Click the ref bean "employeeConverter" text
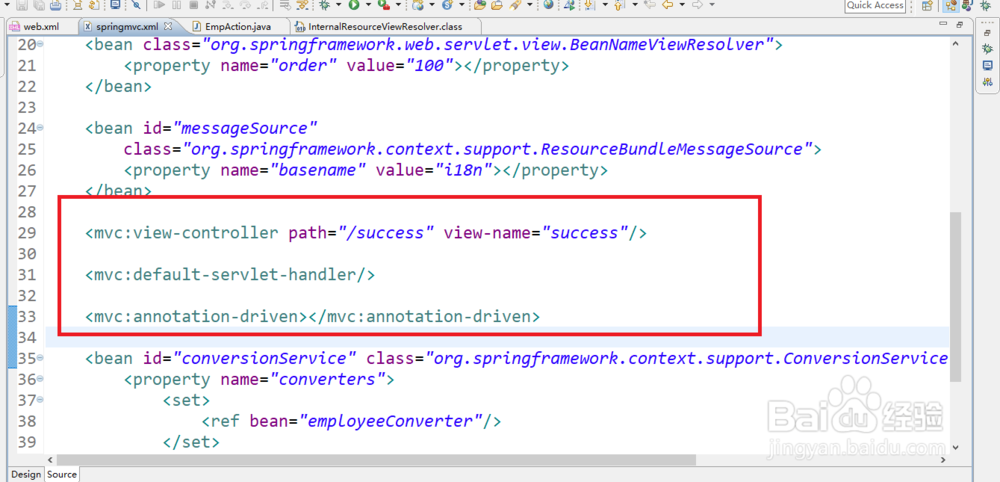The height and width of the screenshot is (482, 1000). tap(391, 421)
